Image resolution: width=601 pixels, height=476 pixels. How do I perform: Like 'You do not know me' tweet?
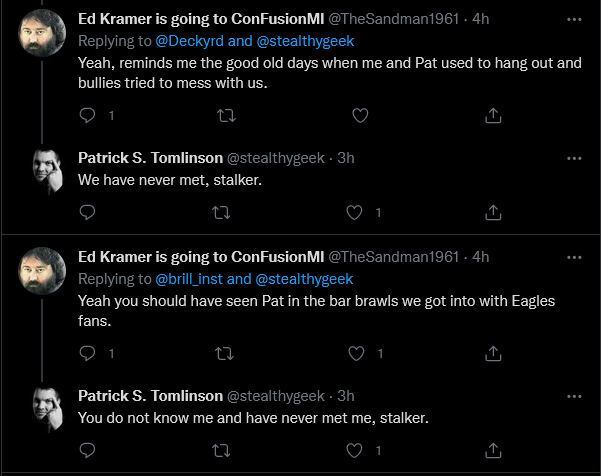tap(354, 450)
